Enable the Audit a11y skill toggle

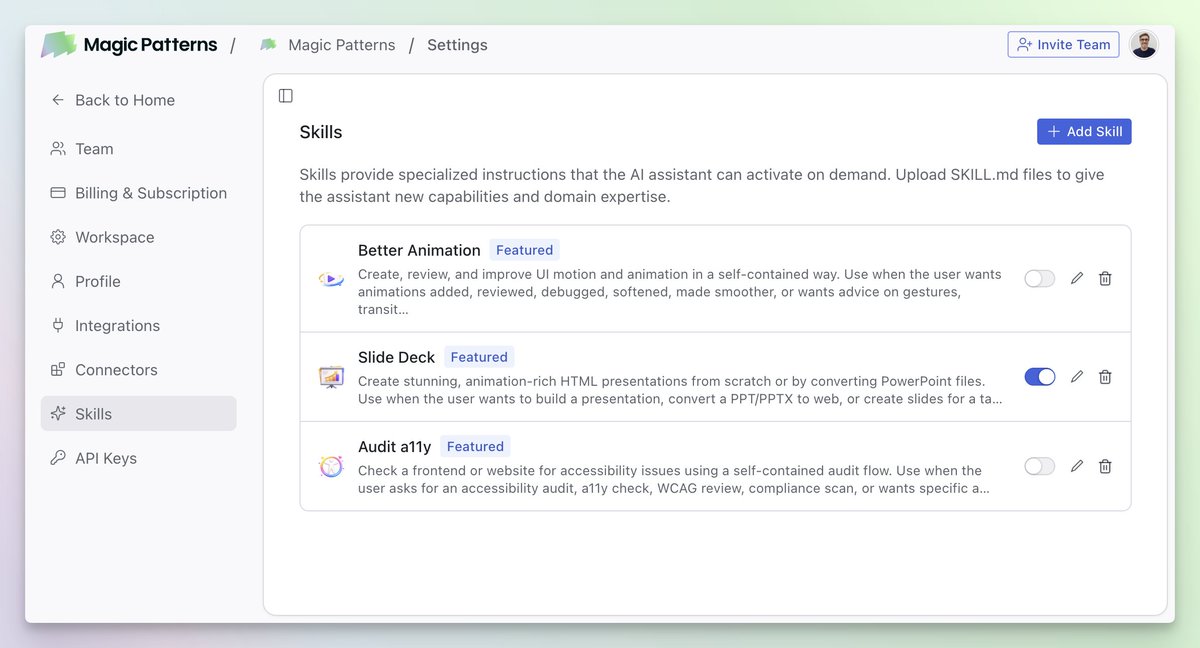point(1039,466)
